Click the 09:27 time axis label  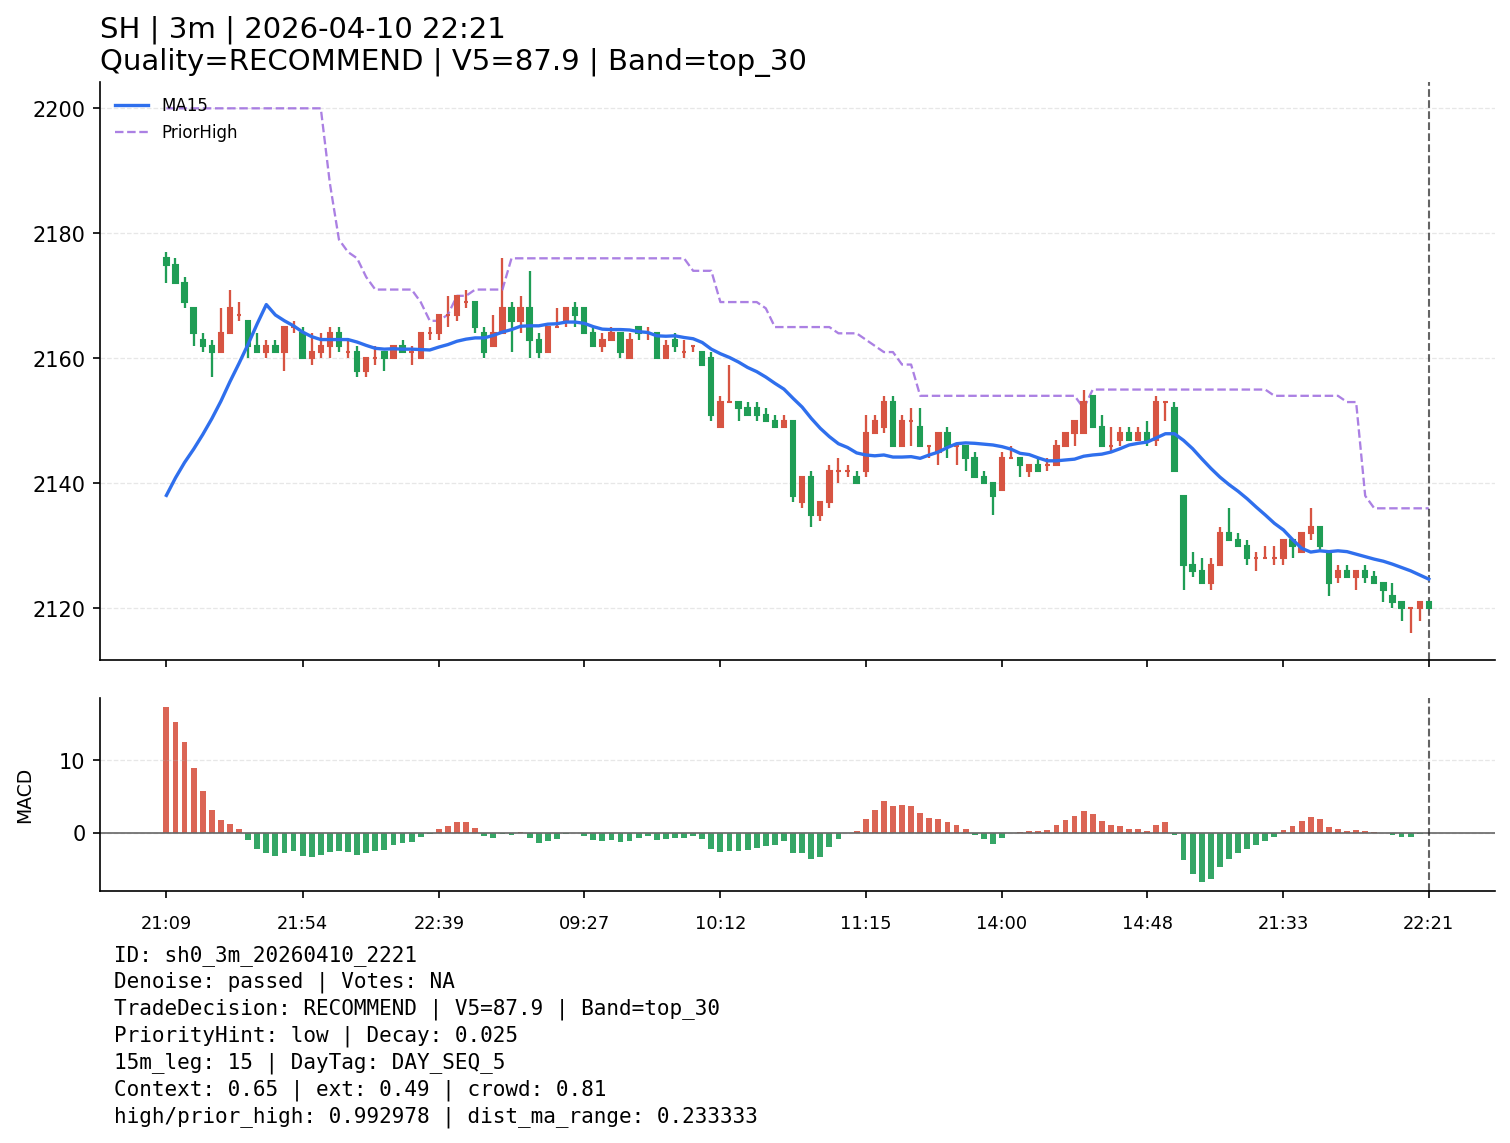584,923
